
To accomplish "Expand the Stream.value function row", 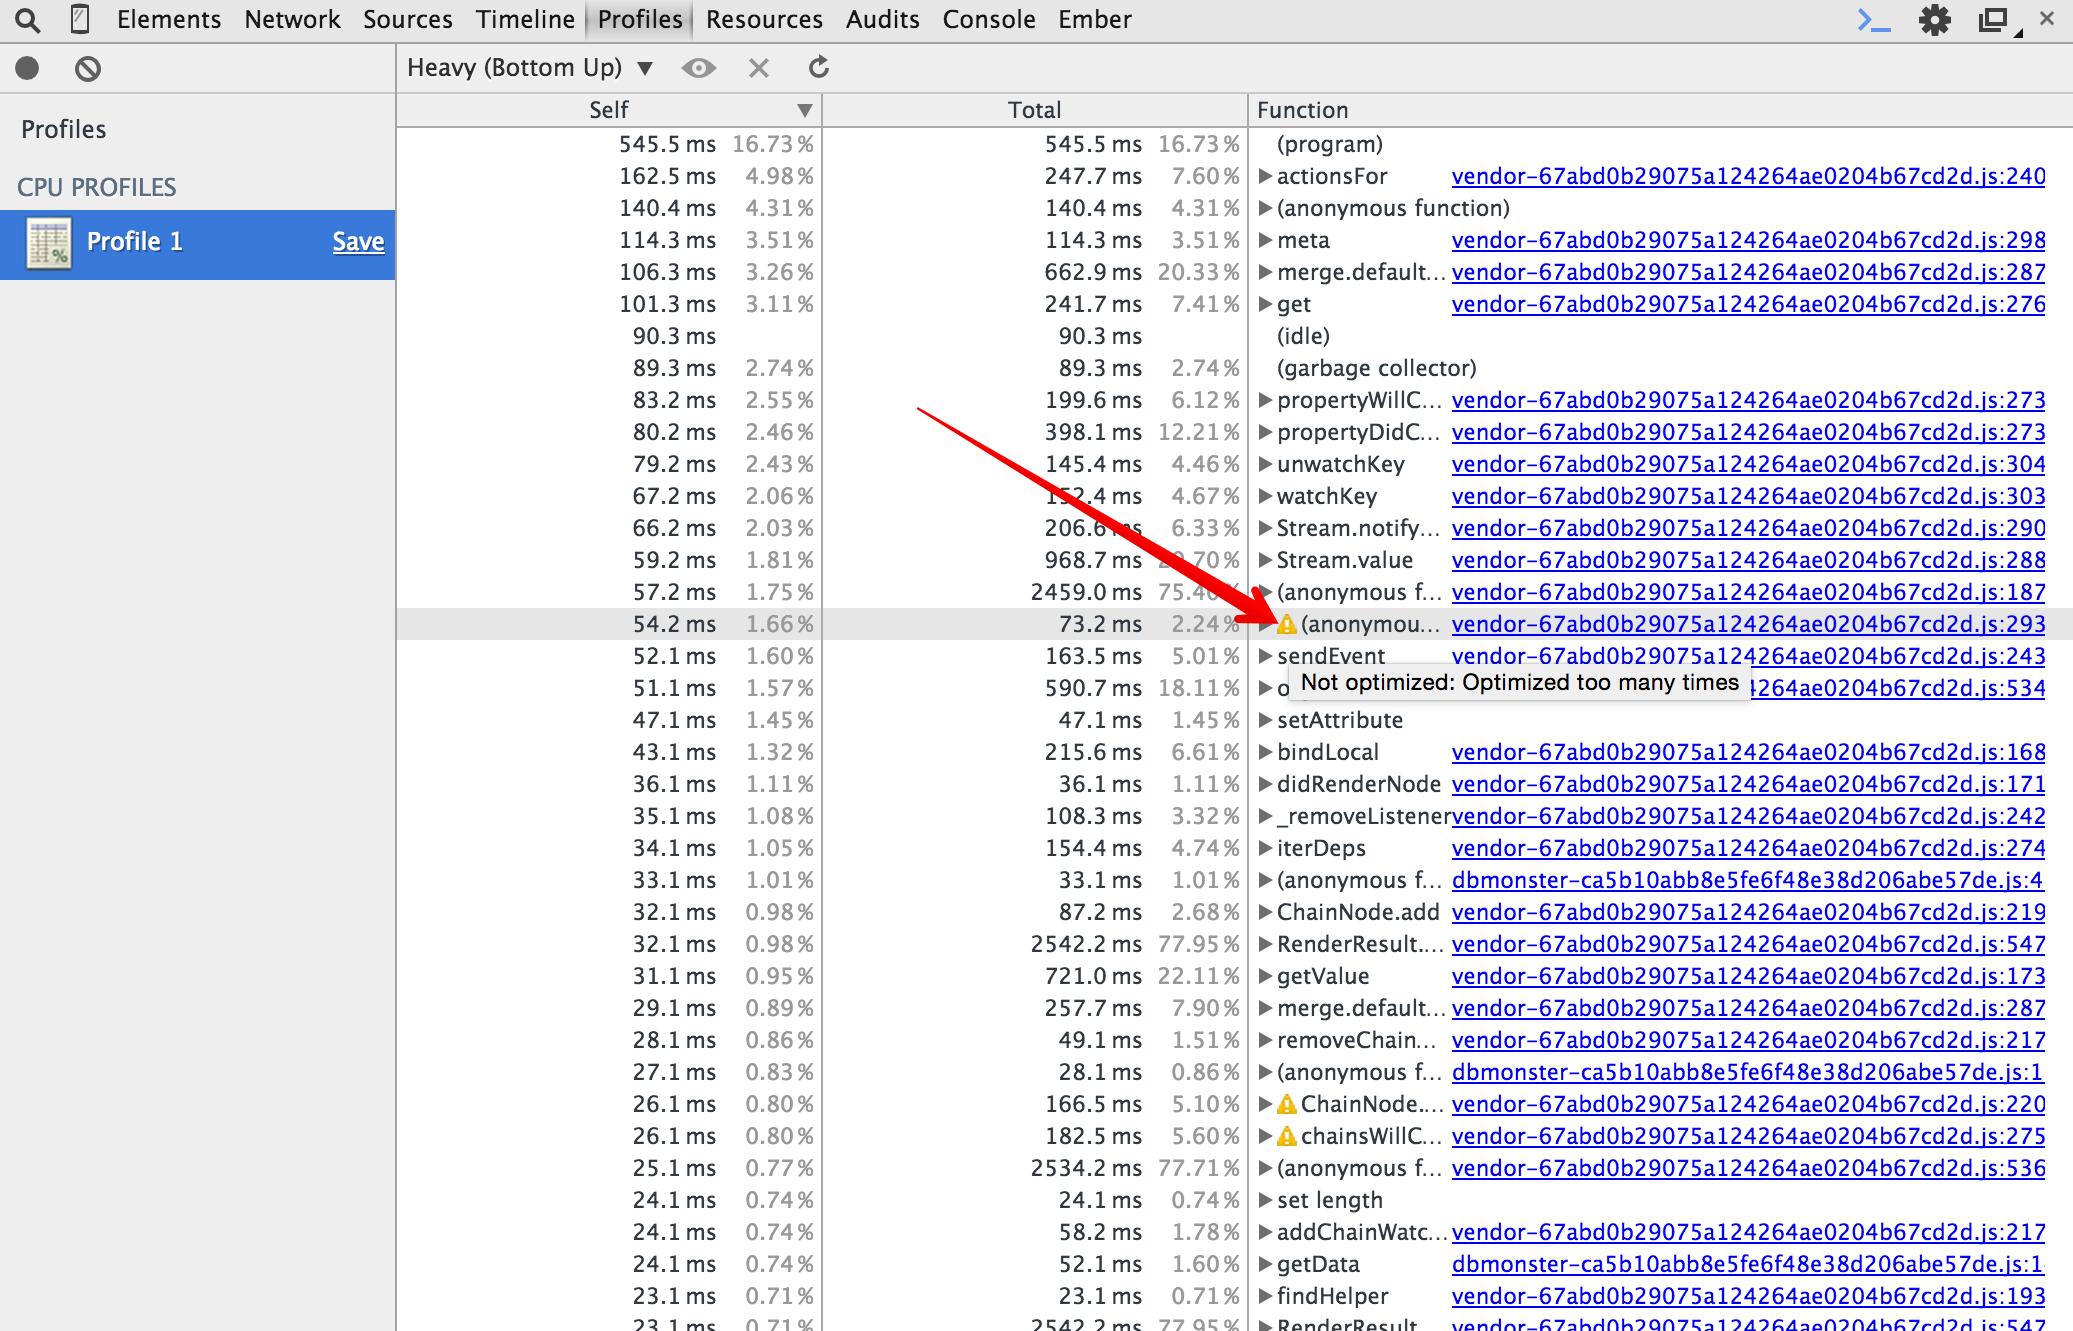I will click(1266, 559).
